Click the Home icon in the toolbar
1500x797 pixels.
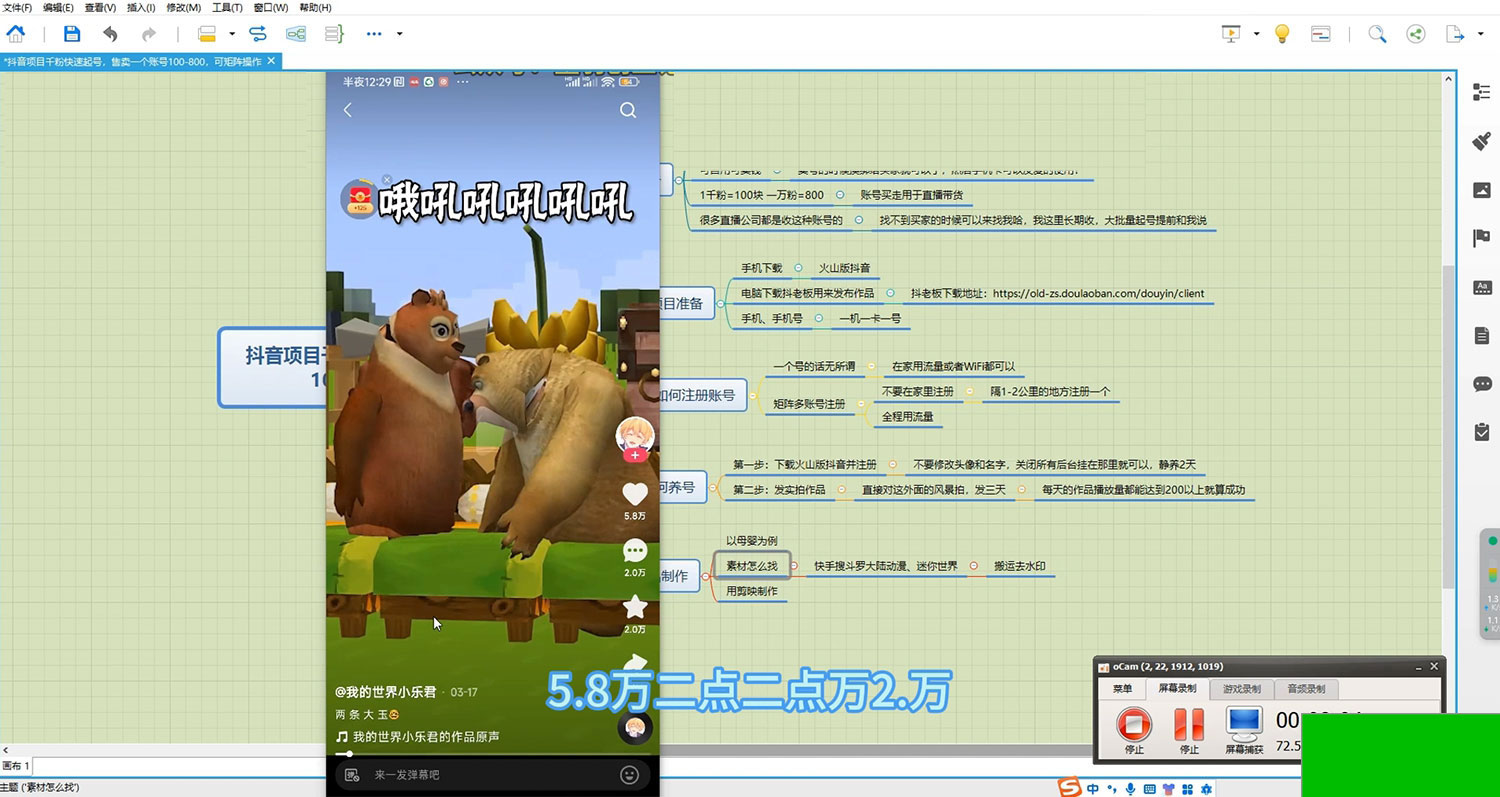pyautogui.click(x=16, y=34)
